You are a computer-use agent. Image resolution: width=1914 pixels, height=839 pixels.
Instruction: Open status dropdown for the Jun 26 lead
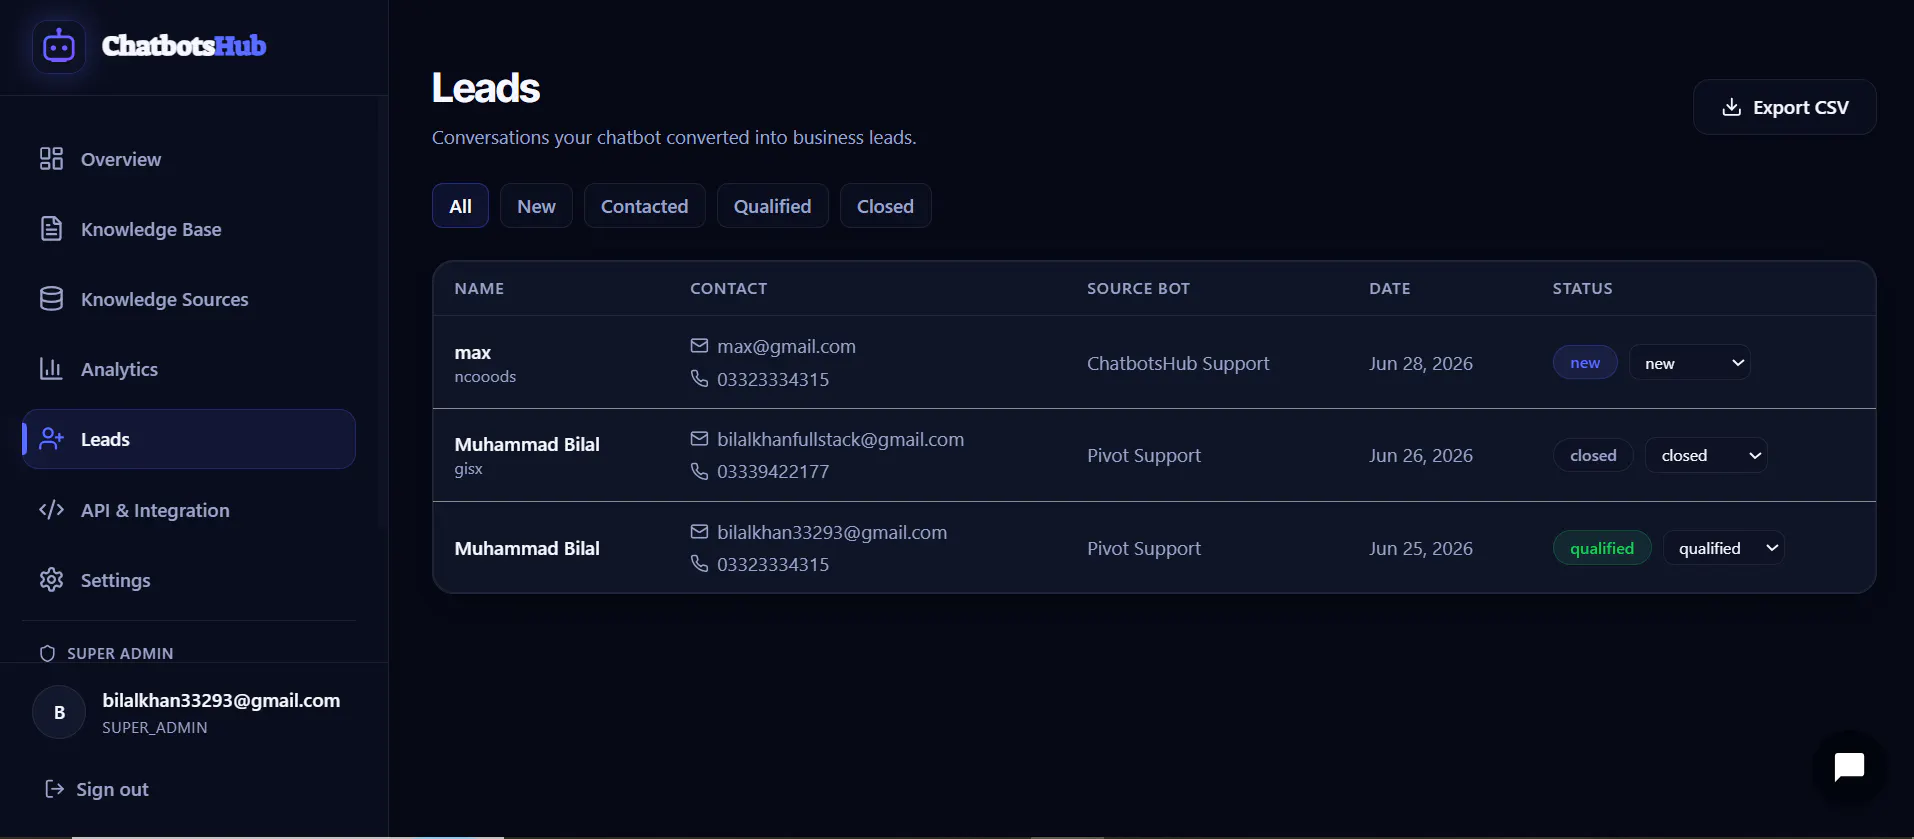click(1706, 455)
